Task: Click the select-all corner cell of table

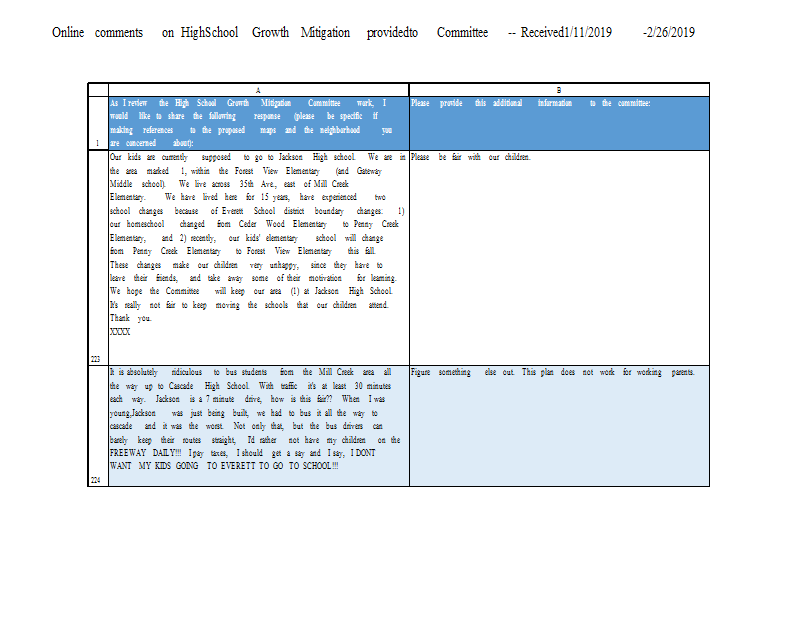Action: pos(98,90)
